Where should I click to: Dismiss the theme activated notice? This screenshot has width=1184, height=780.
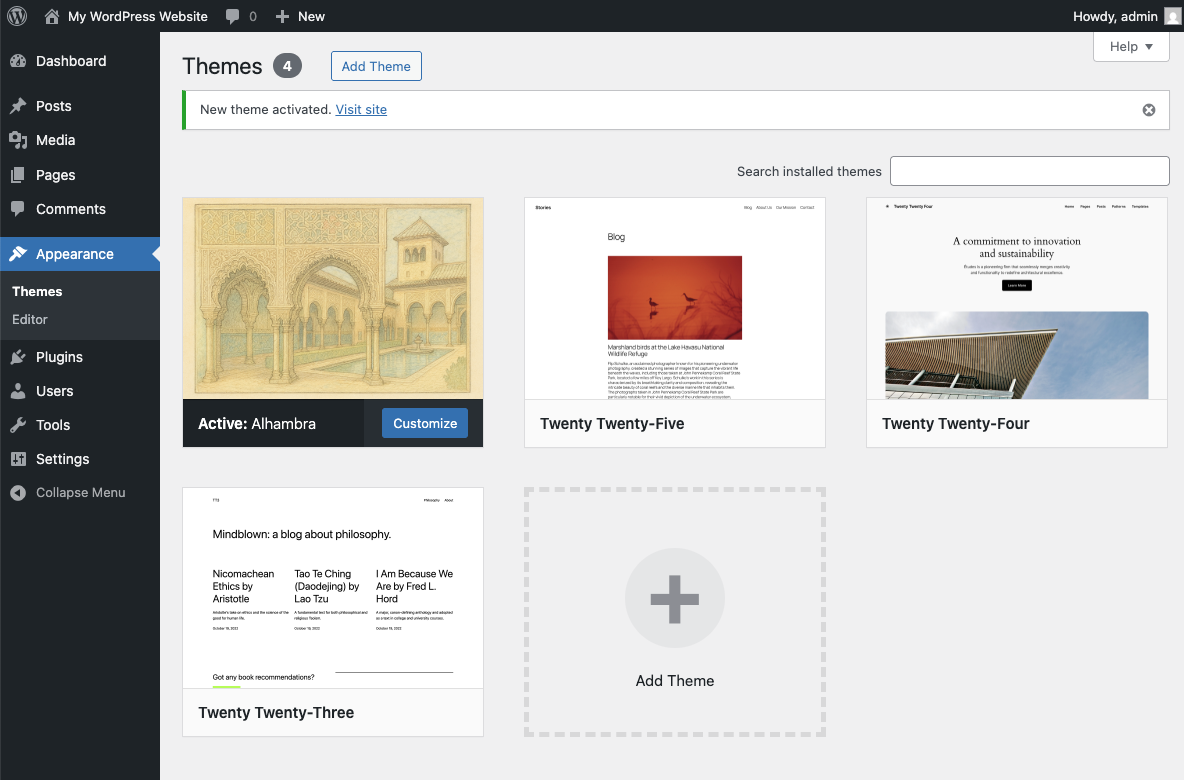1149,110
